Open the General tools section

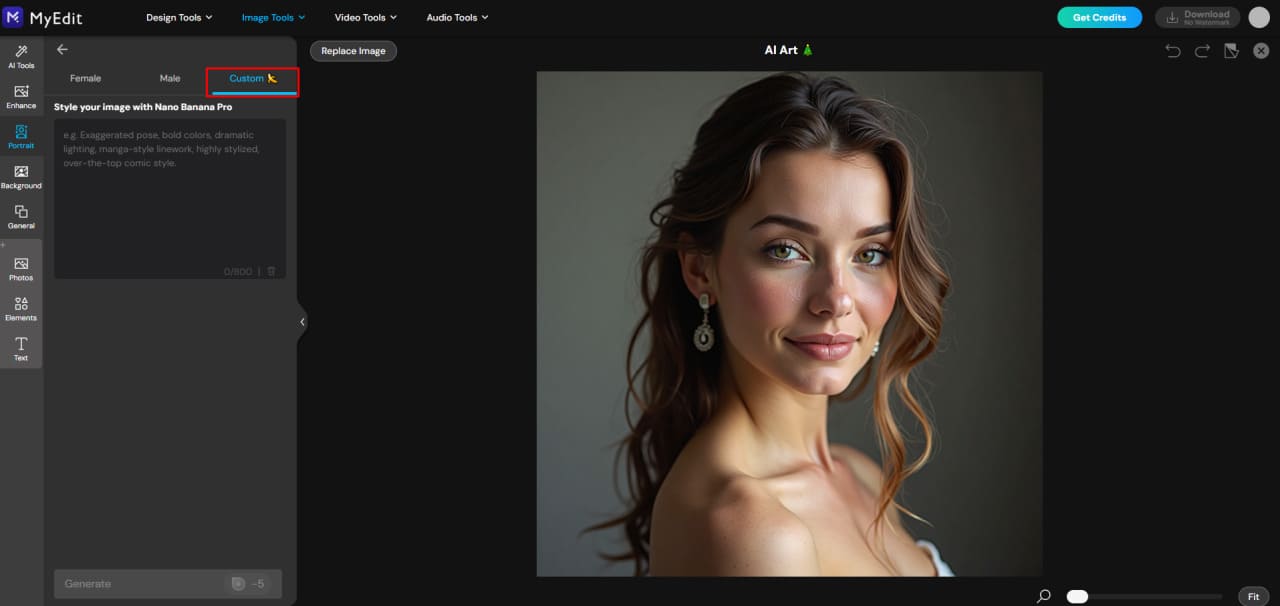coord(21,217)
